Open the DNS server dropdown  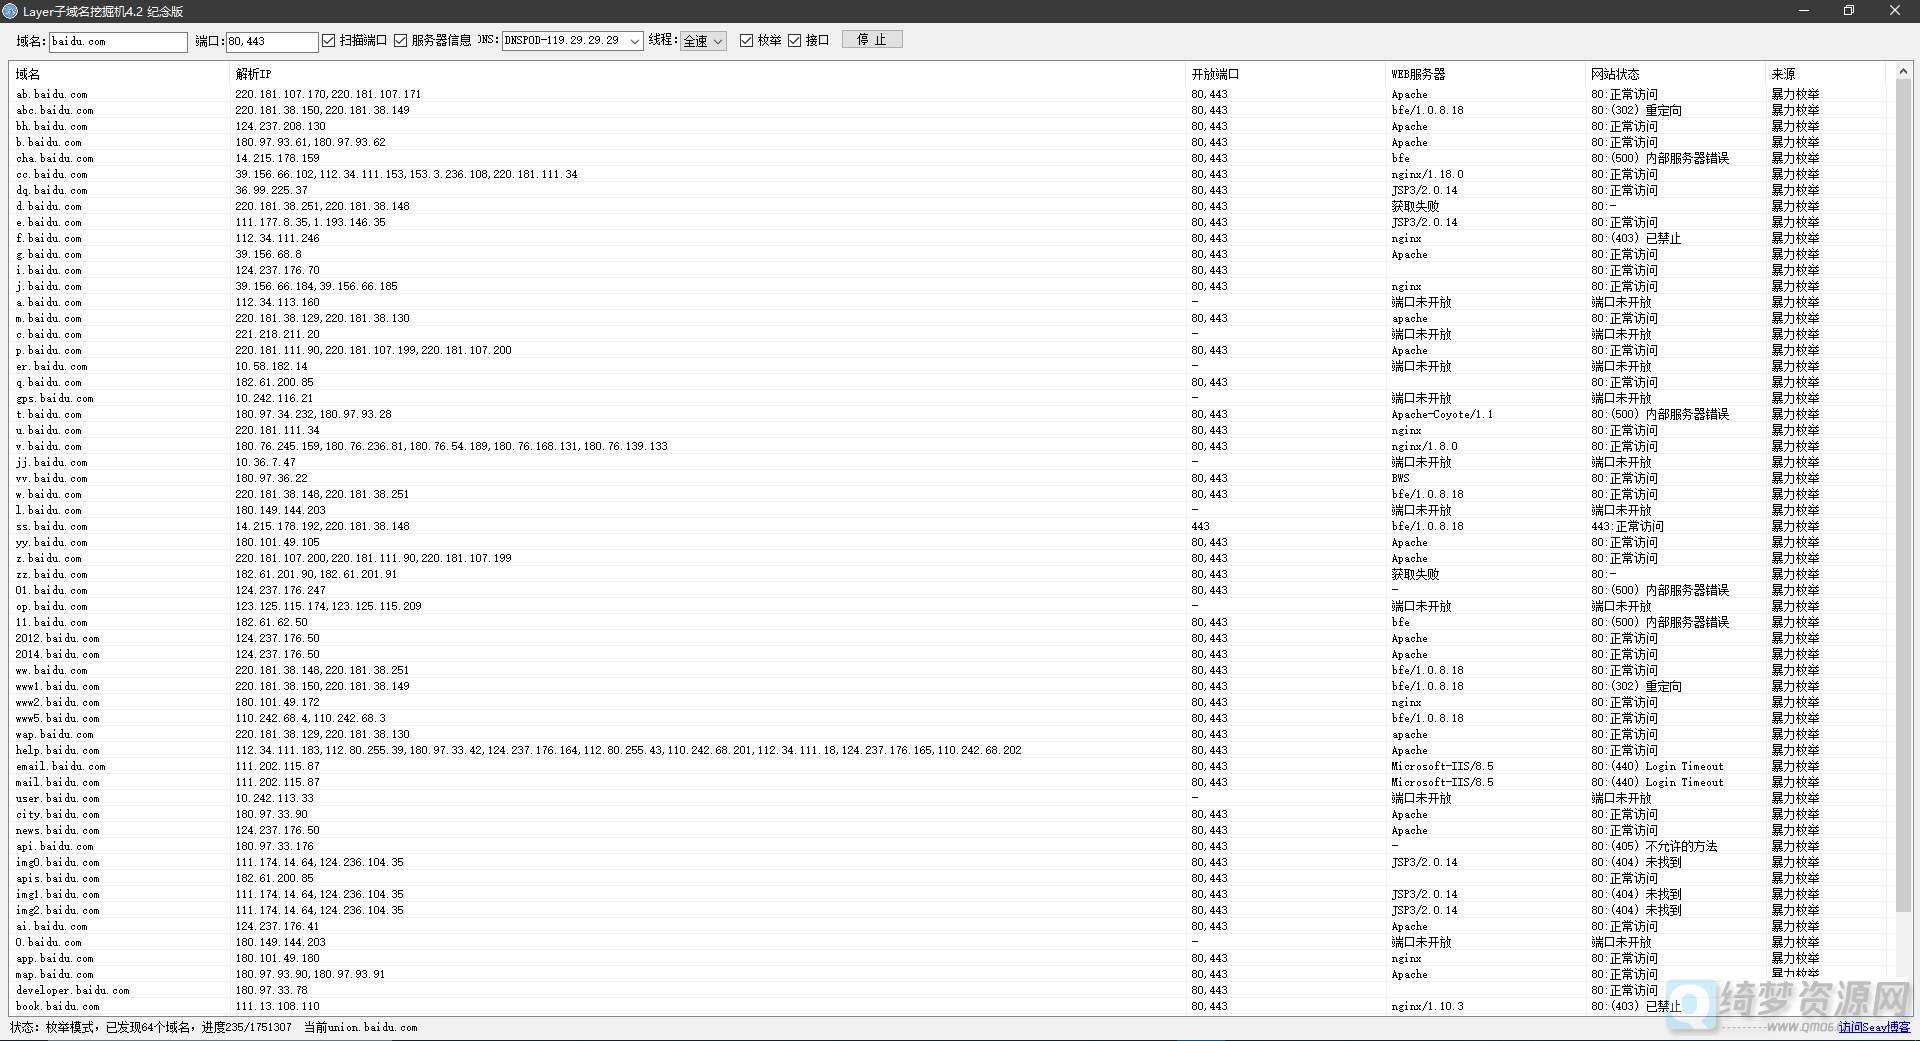(635, 41)
